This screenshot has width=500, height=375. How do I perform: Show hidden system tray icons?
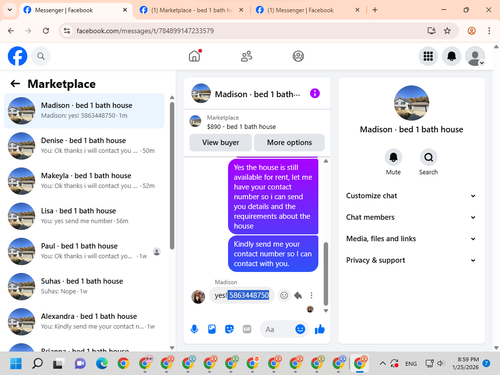pyautogui.click(x=383, y=363)
